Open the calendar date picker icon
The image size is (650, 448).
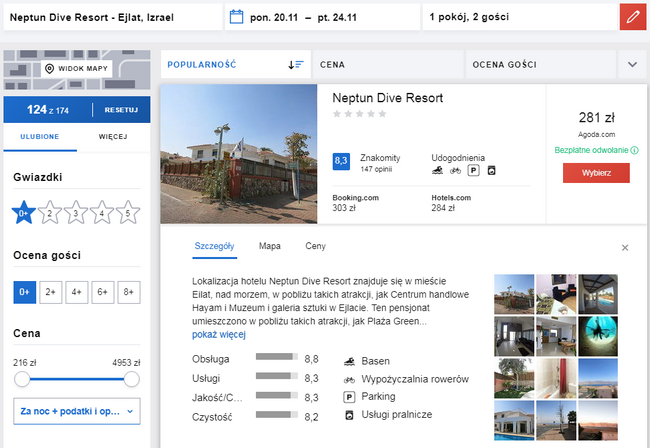236,17
